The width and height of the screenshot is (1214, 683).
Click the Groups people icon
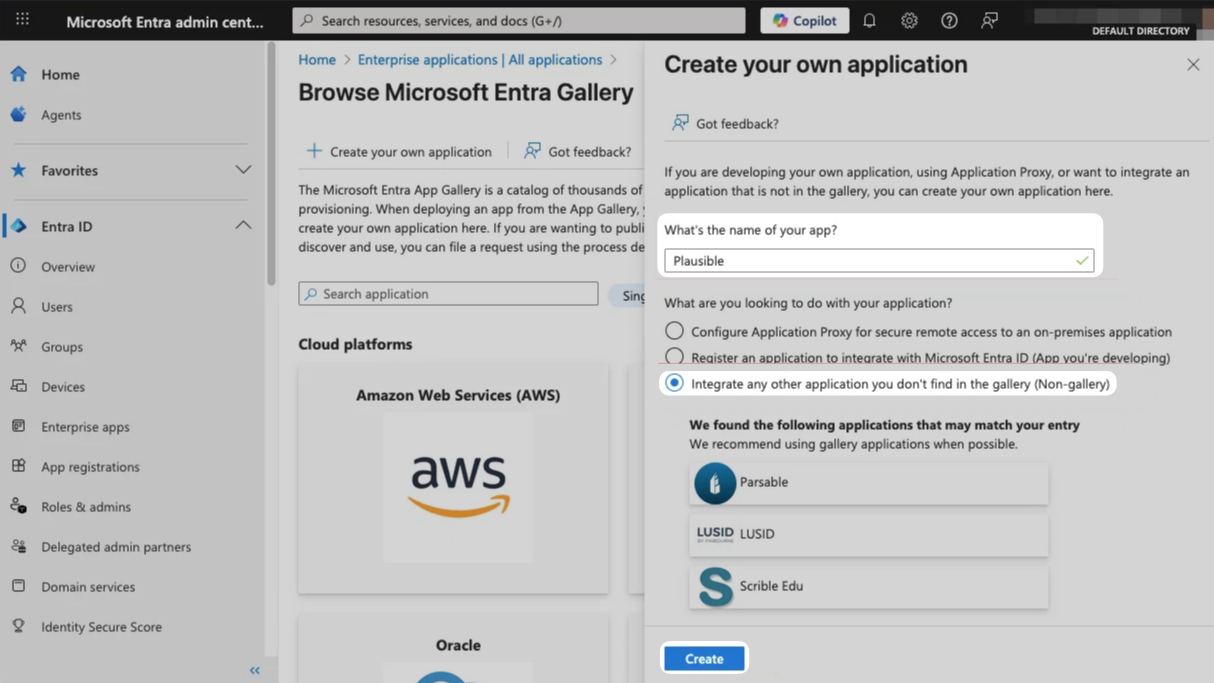tap(18, 346)
